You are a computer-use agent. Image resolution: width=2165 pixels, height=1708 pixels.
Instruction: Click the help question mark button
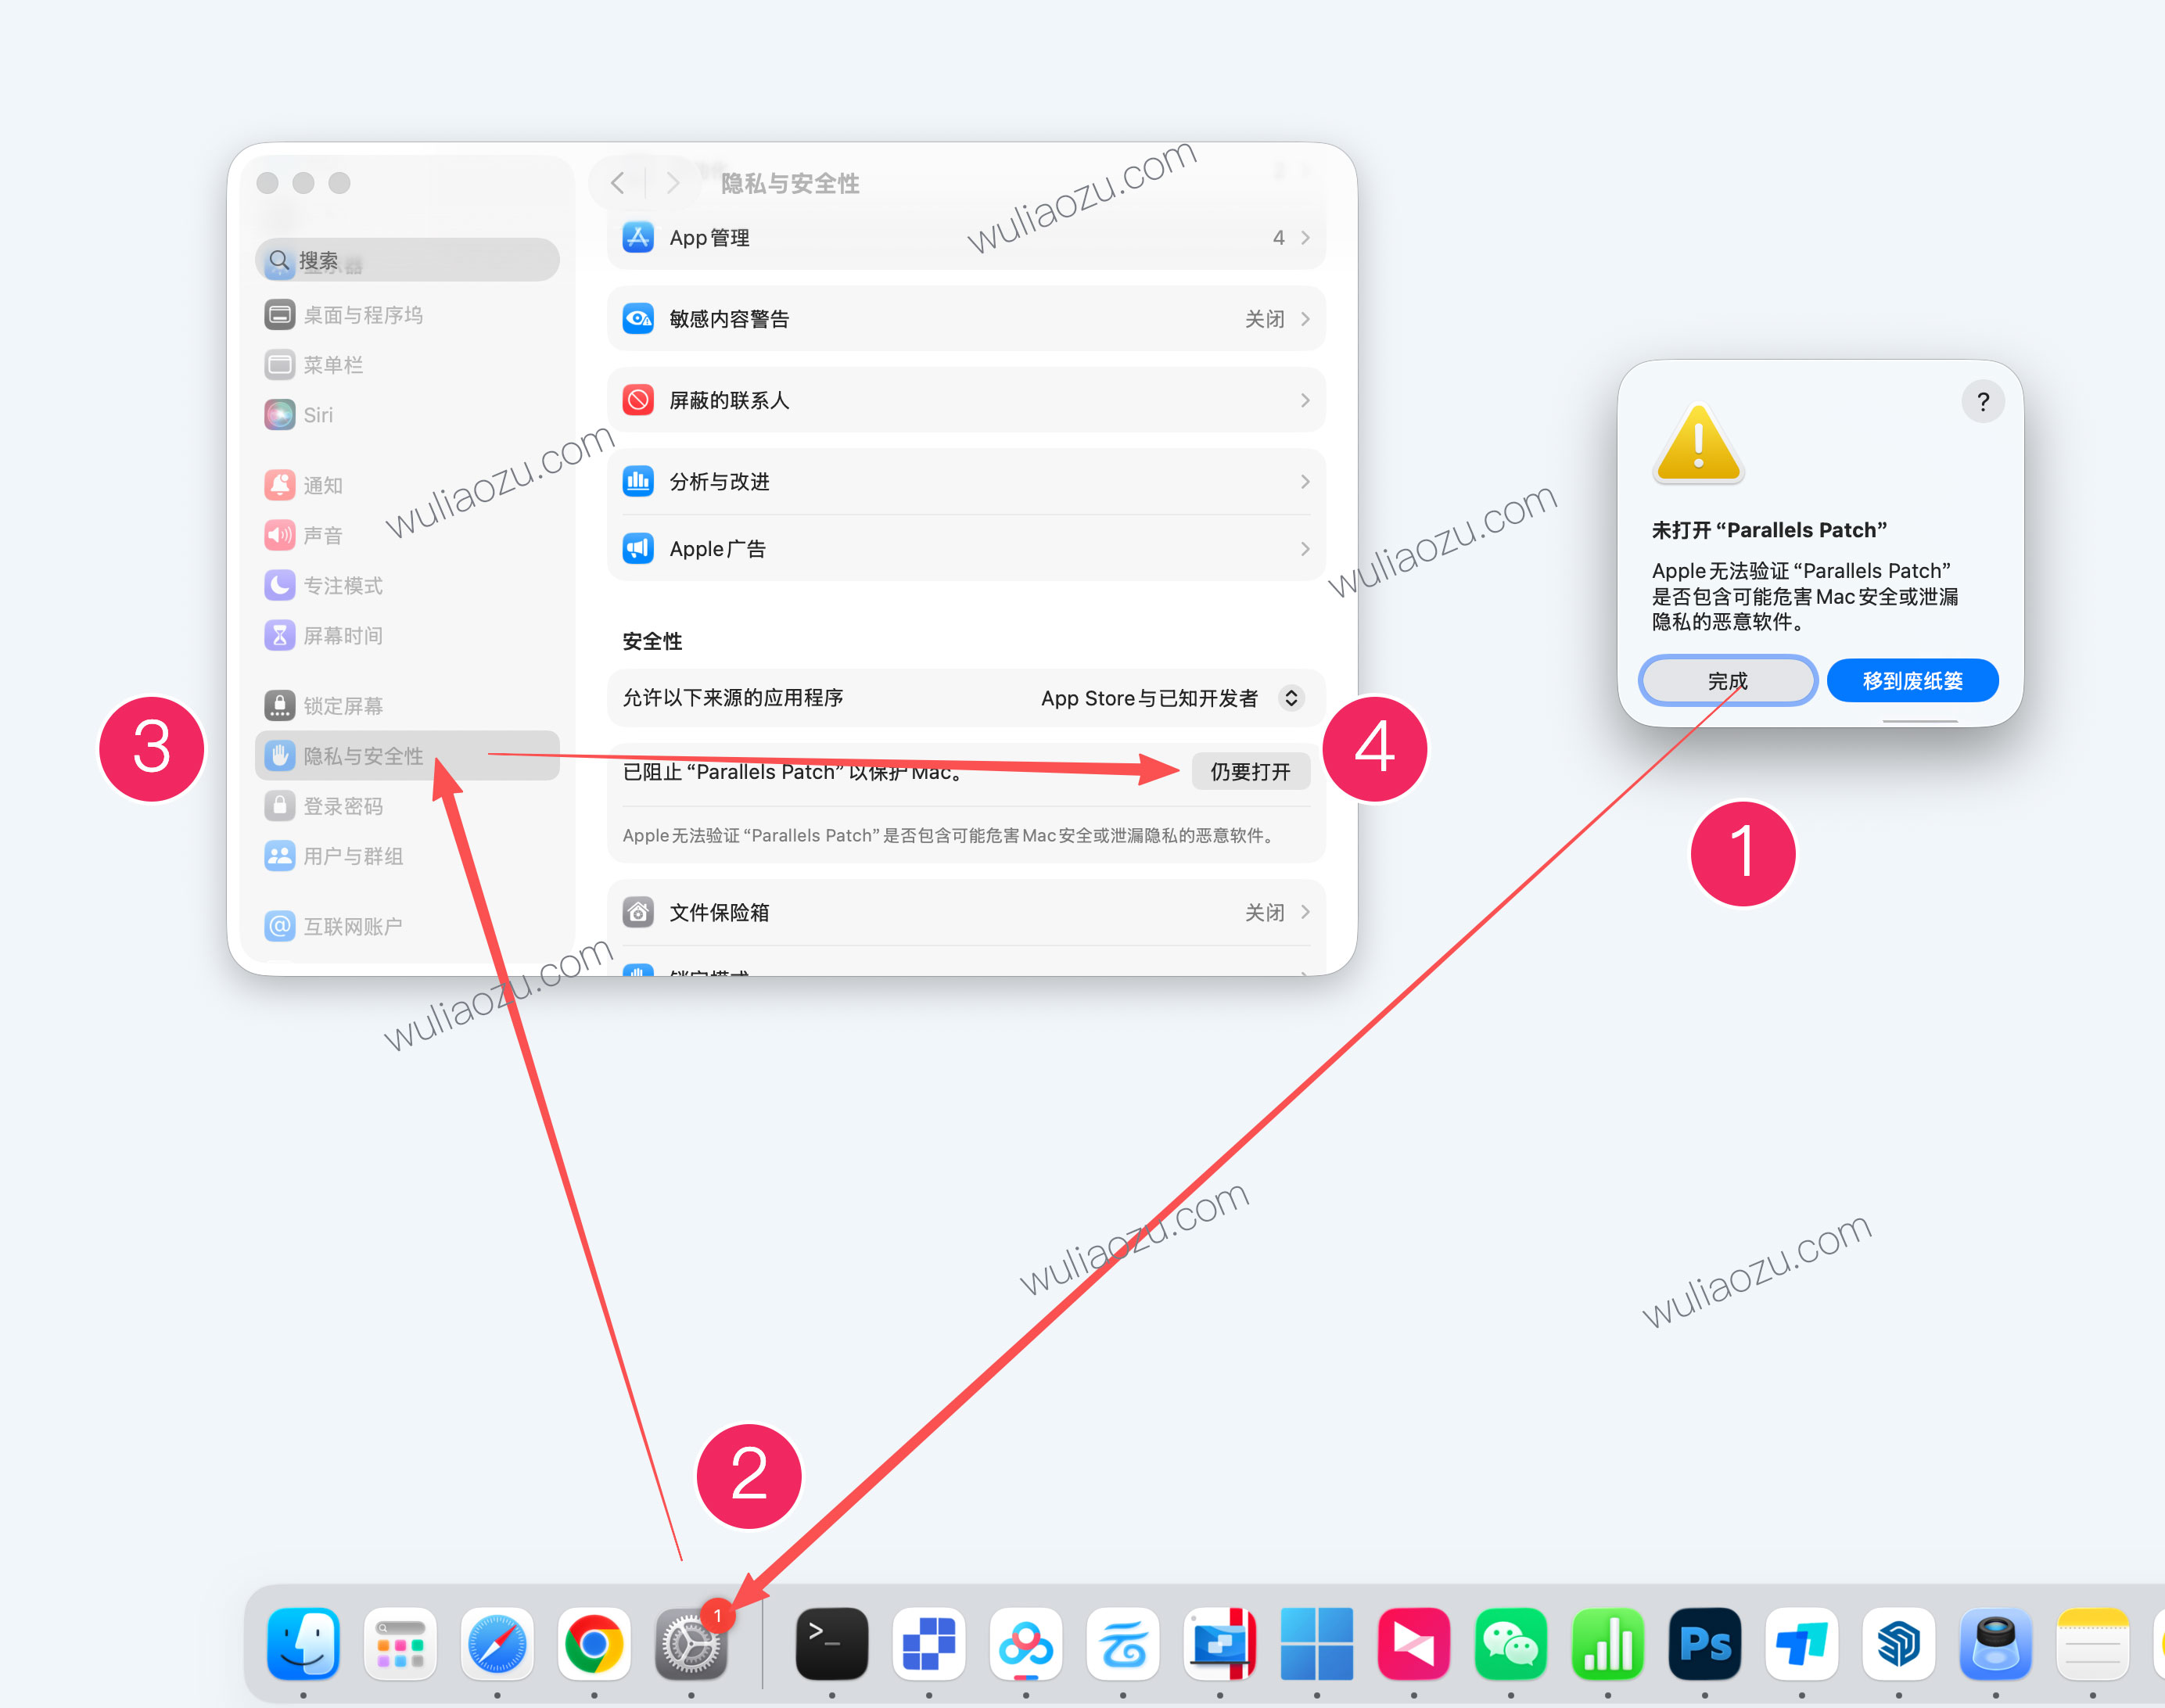click(x=1982, y=402)
